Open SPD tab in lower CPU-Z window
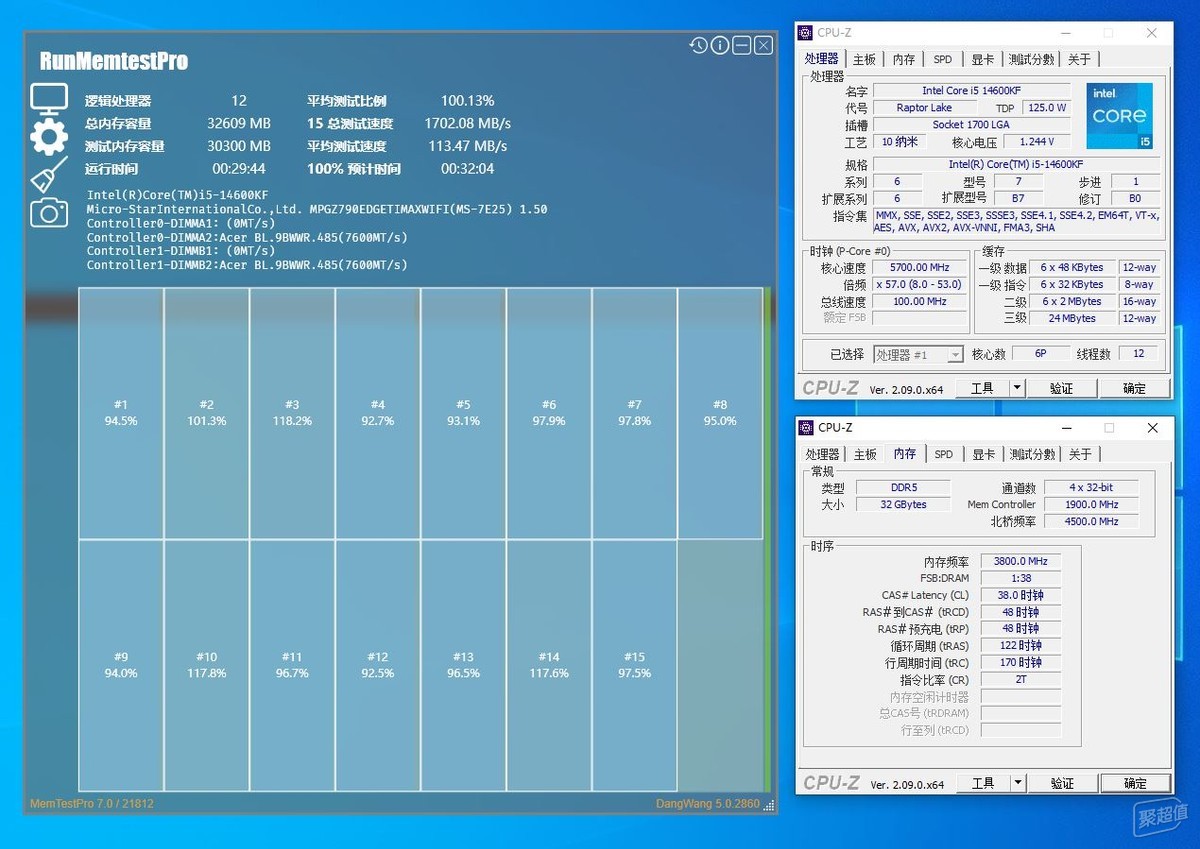Screen dimensions: 1200x849 pyautogui.click(x=944, y=455)
